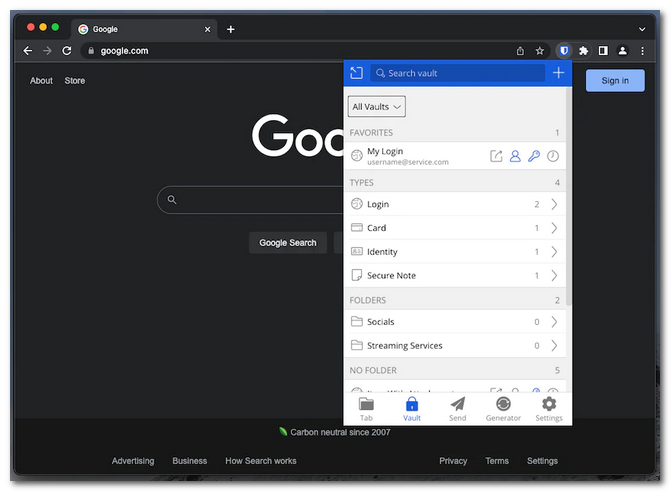Open the About link

41,80
